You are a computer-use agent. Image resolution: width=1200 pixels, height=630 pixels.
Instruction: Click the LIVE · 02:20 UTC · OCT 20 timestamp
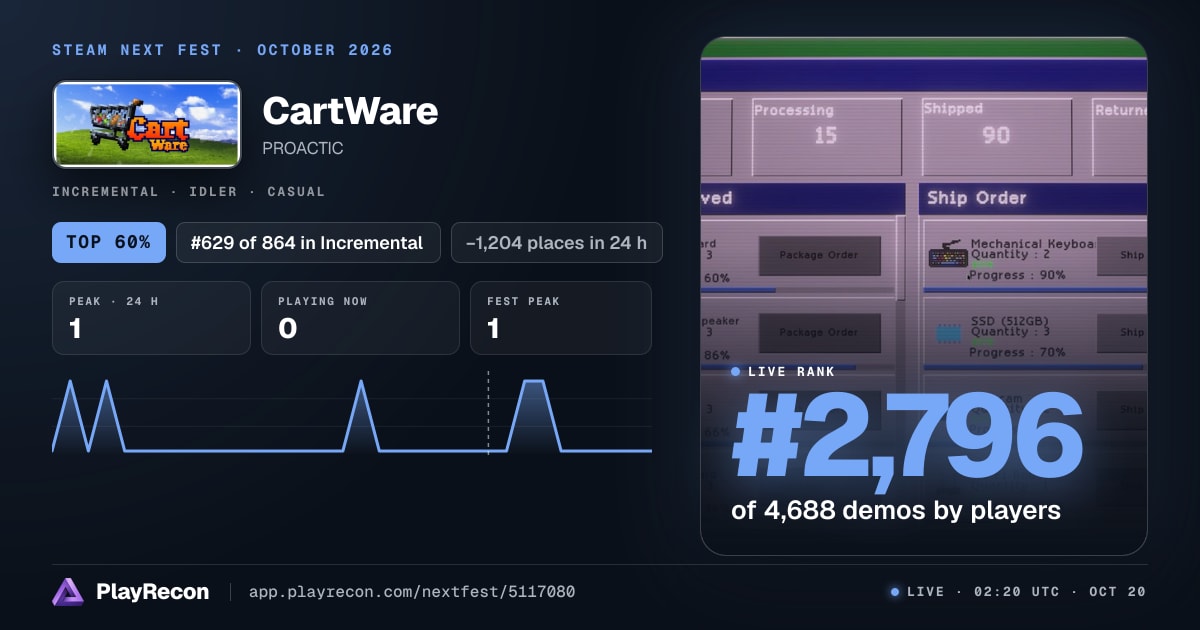pyautogui.click(x=1018, y=592)
